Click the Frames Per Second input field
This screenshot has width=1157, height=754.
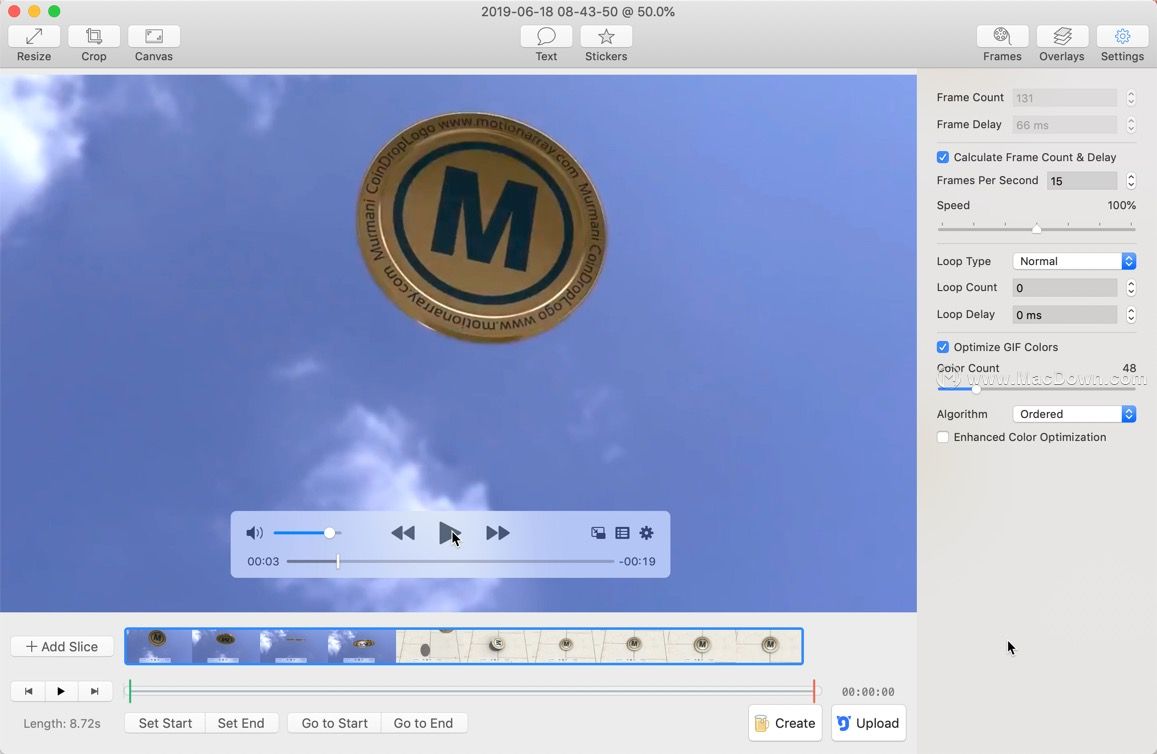pyautogui.click(x=1082, y=181)
